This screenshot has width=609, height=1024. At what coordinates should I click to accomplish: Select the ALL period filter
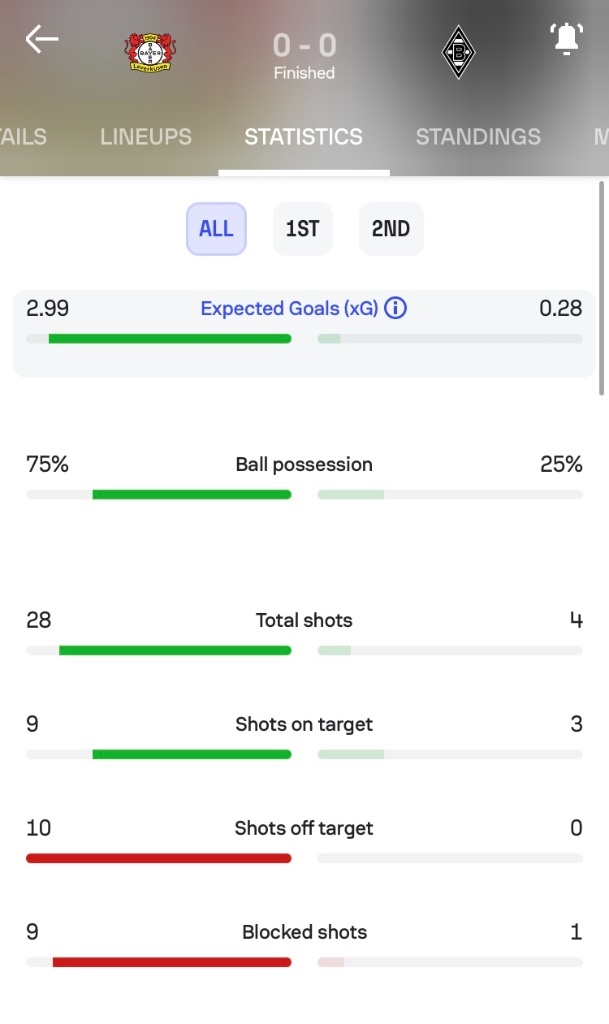[x=216, y=229]
